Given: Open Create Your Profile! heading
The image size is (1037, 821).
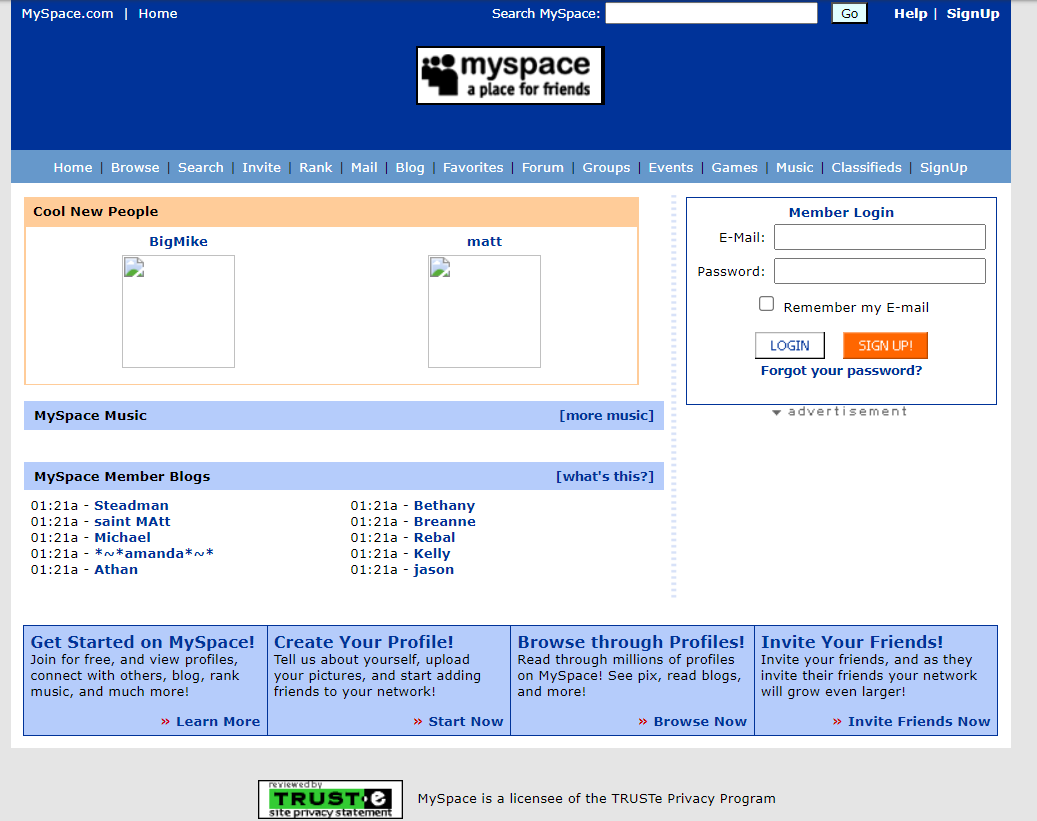Looking at the screenshot, I should click(x=364, y=642).
